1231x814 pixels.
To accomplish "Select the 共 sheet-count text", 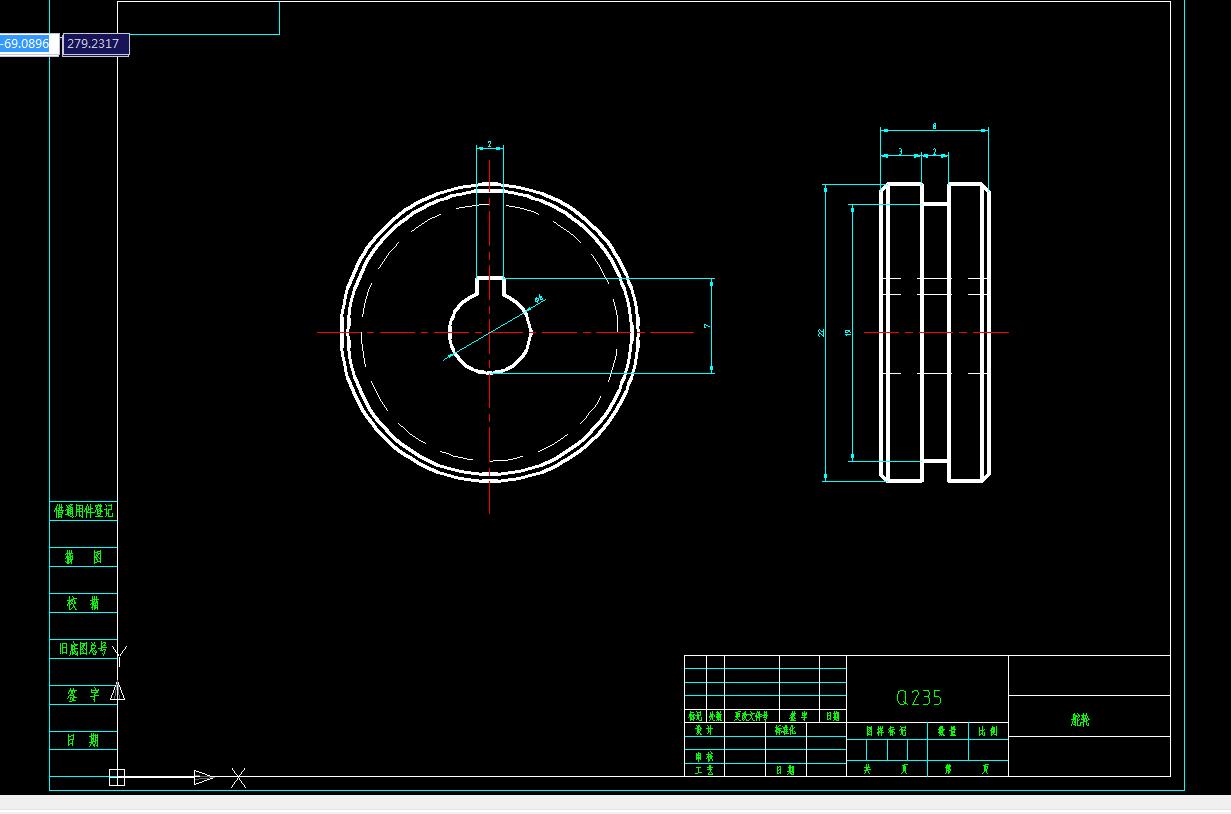I will 867,769.
